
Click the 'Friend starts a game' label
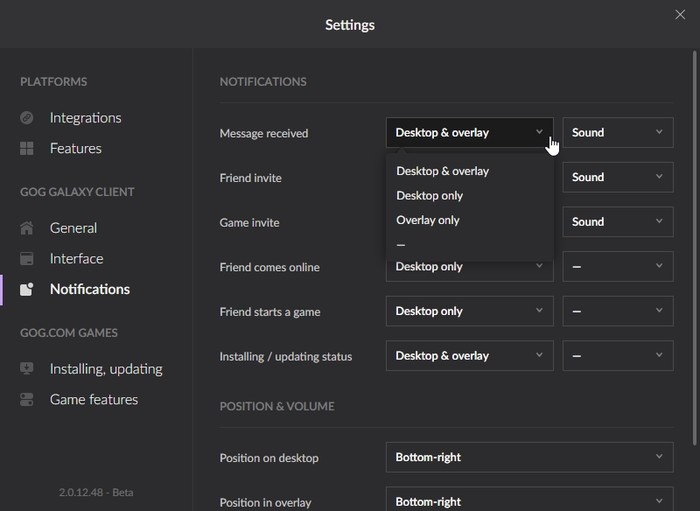[x=270, y=312]
